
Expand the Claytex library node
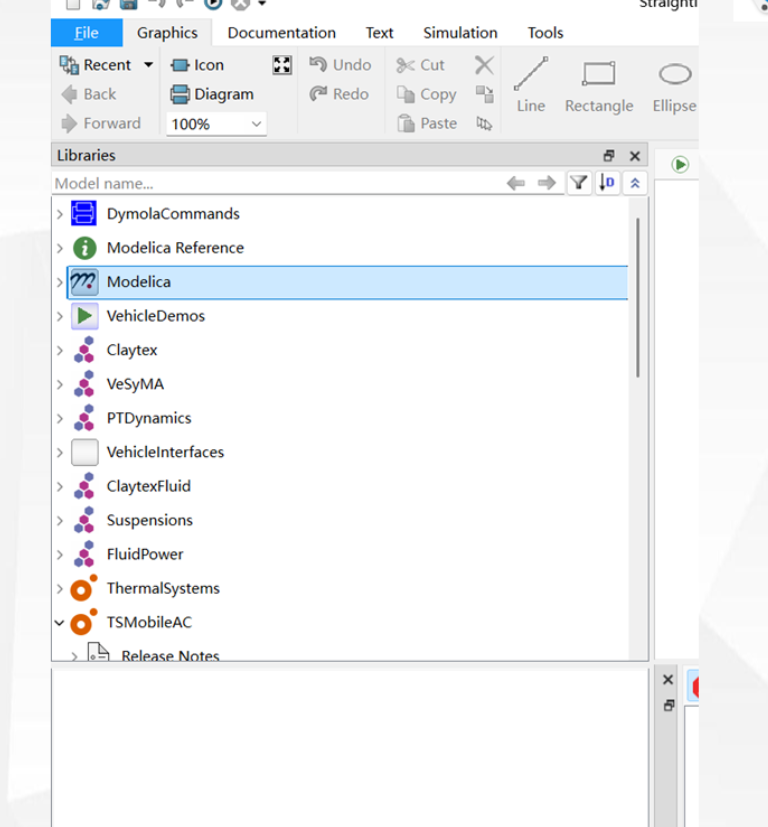(x=60, y=350)
